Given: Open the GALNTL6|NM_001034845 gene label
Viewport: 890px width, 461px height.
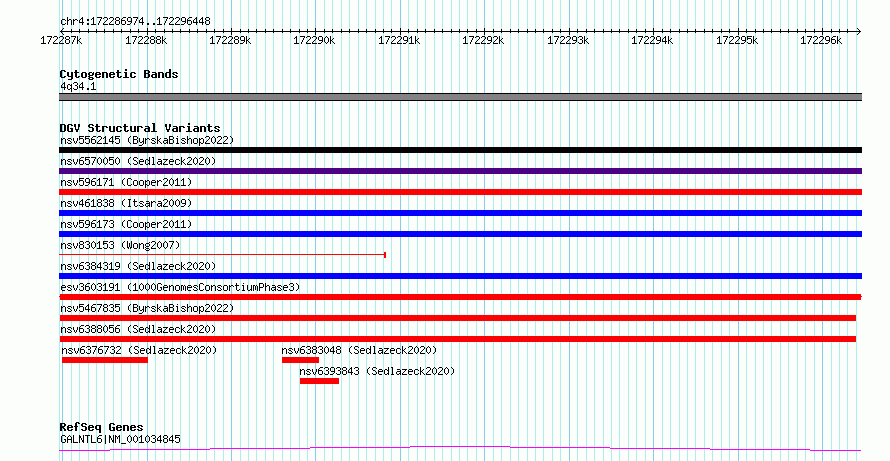Looking at the screenshot, I should [120, 439].
